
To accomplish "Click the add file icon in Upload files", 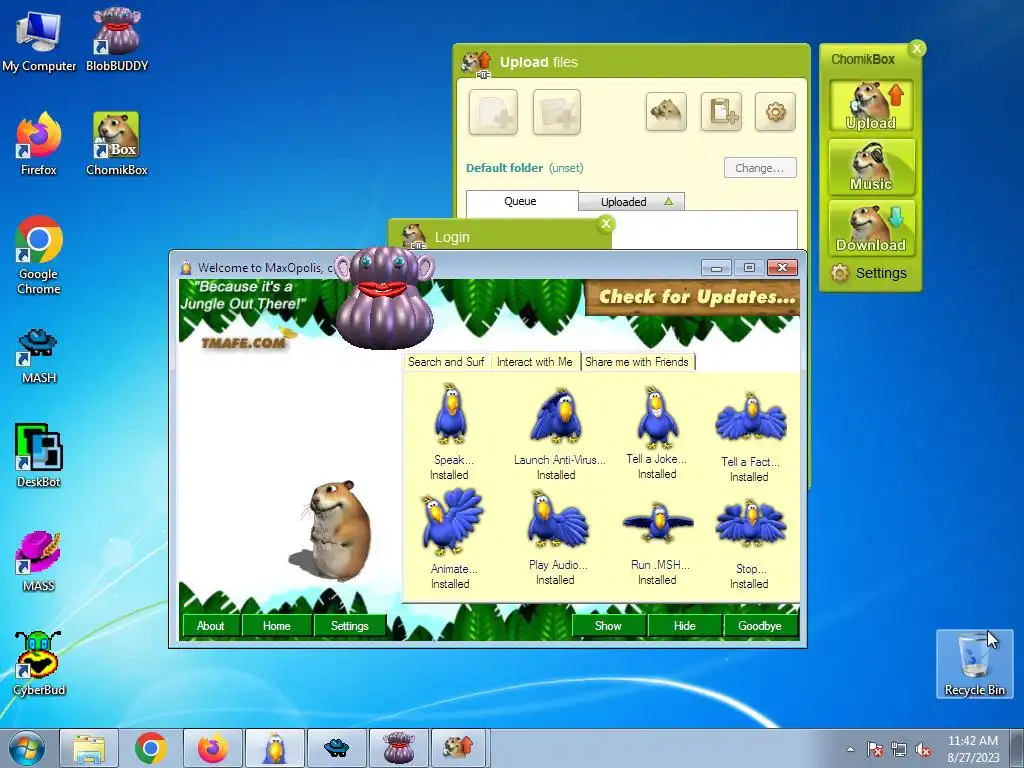I will coord(493,112).
